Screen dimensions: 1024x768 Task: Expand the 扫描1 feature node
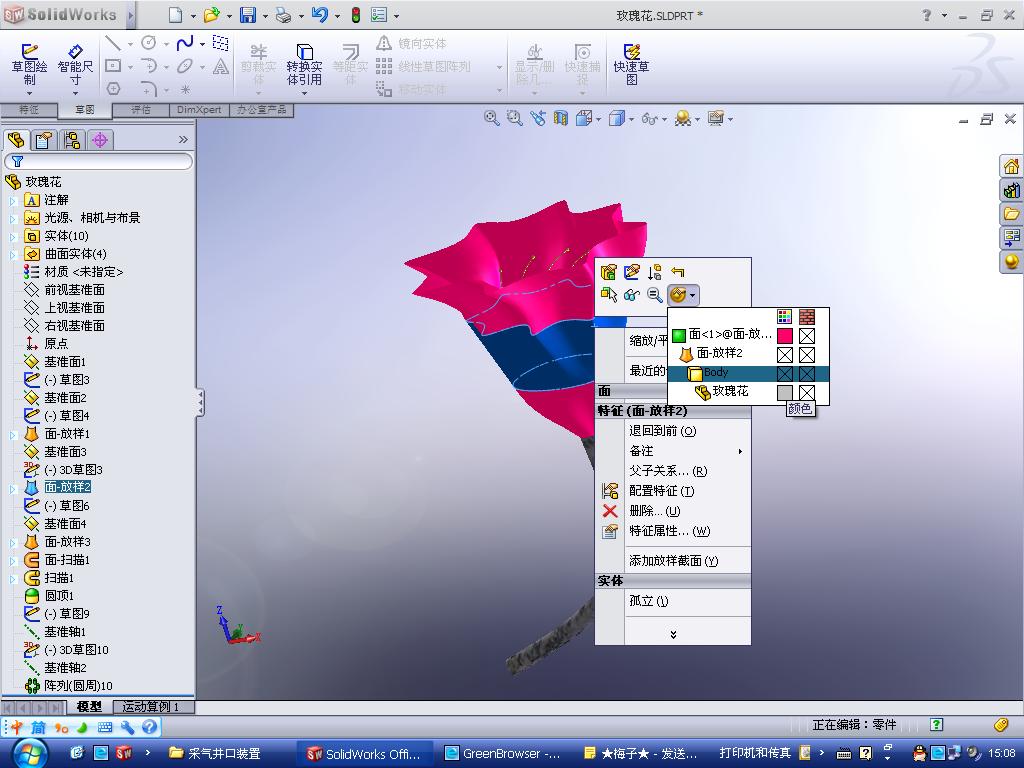tap(12, 579)
